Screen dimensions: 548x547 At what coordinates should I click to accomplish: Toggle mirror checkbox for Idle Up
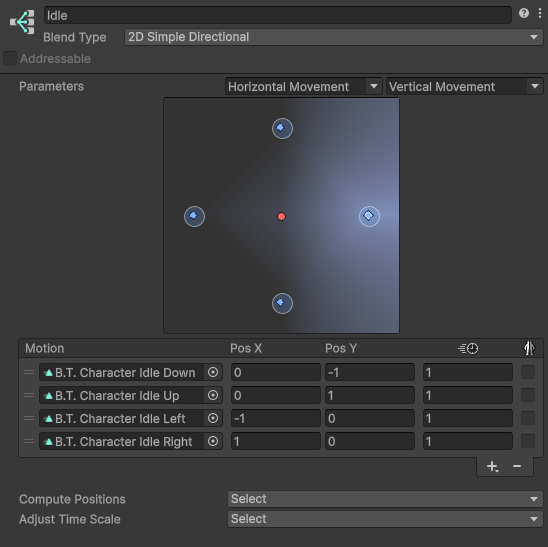528,395
